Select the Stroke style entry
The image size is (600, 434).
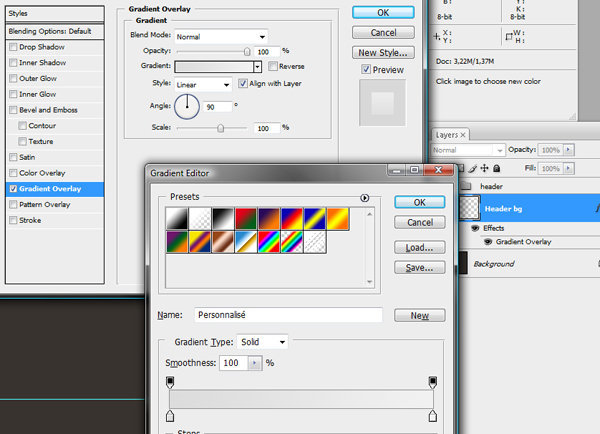55,220
